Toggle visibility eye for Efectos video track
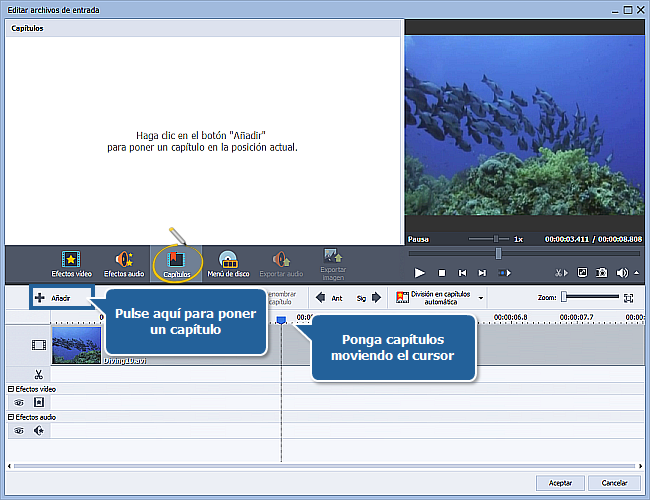The height and width of the screenshot is (500, 650). [19, 402]
